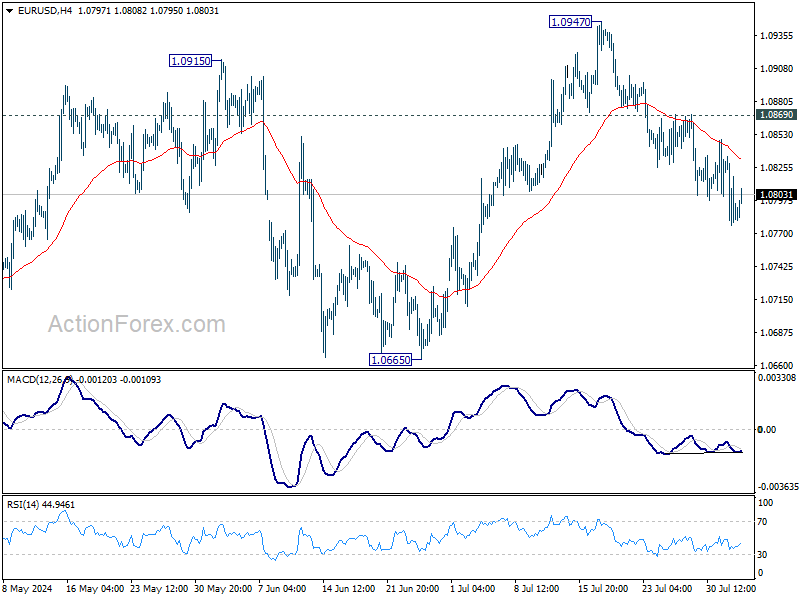Click the 1.08255 price axis value

coord(777,167)
